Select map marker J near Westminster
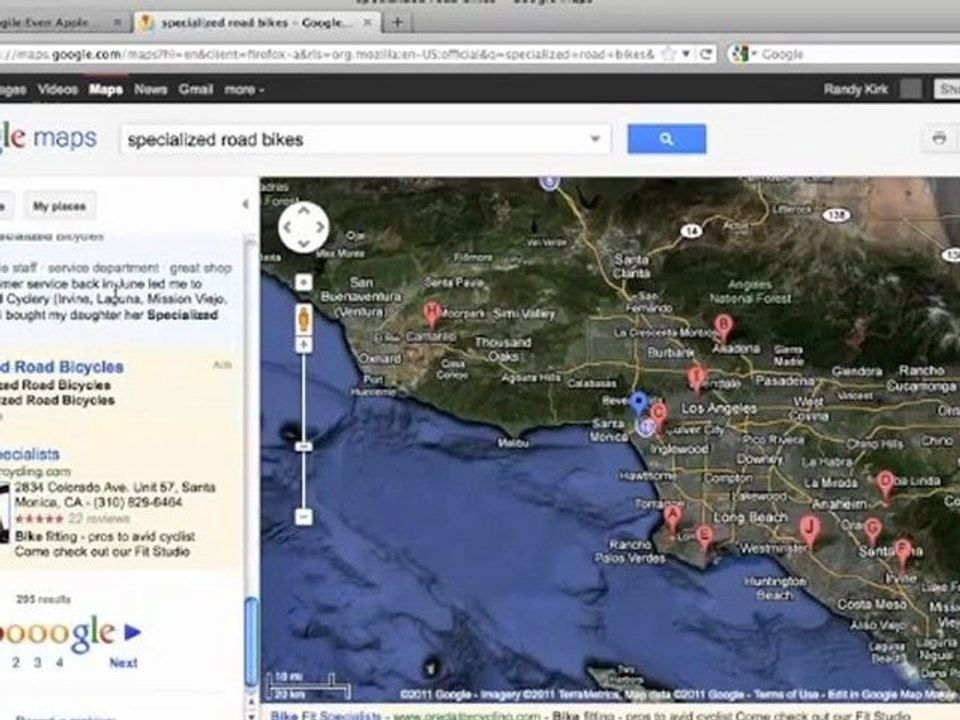The width and height of the screenshot is (960, 720). coord(809,530)
